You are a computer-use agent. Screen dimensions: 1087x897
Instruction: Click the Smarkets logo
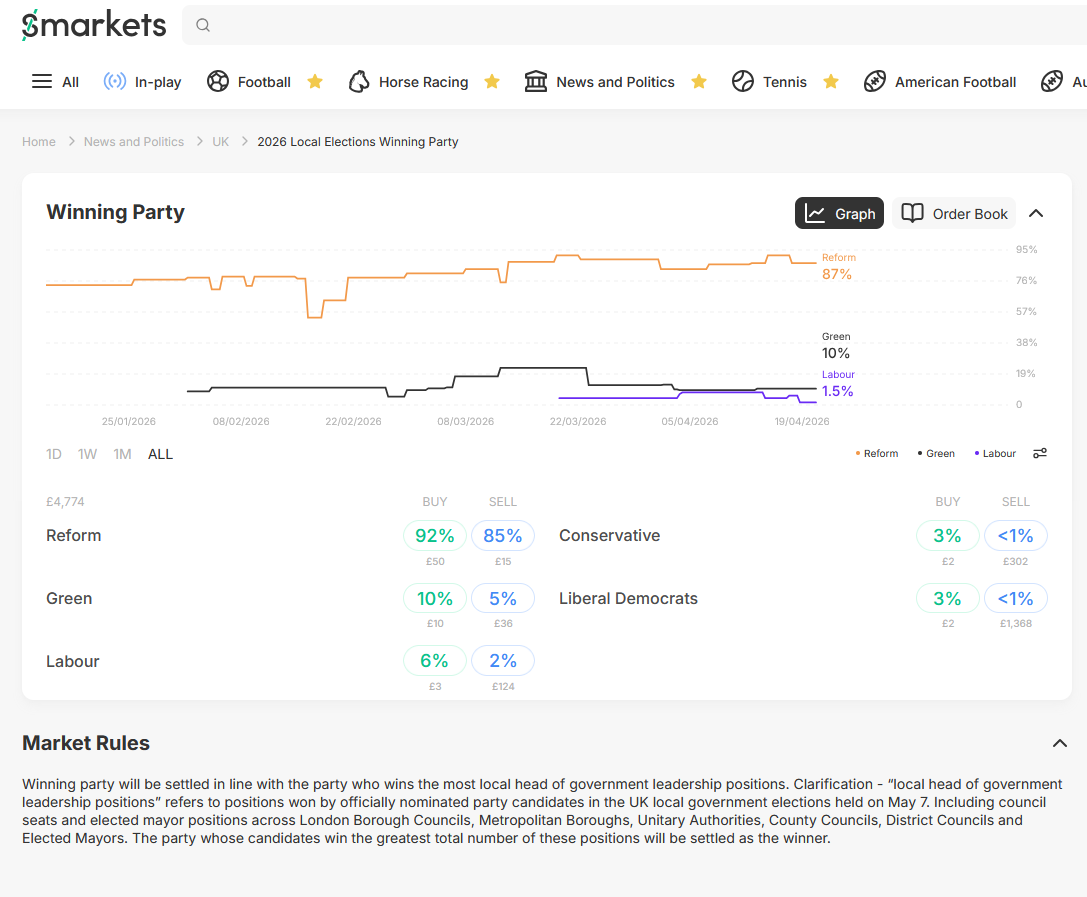tap(94, 25)
